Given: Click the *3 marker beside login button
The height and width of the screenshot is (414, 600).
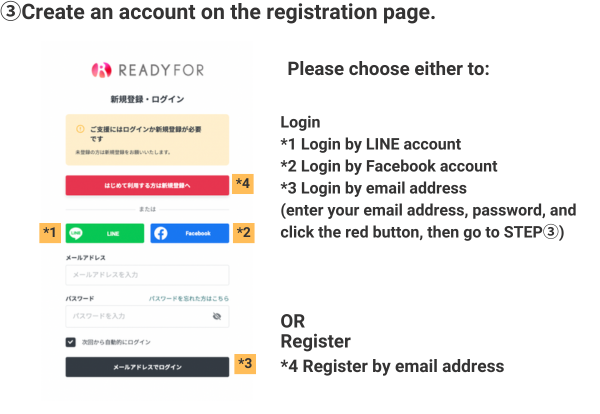Looking at the screenshot, I should click(245, 364).
